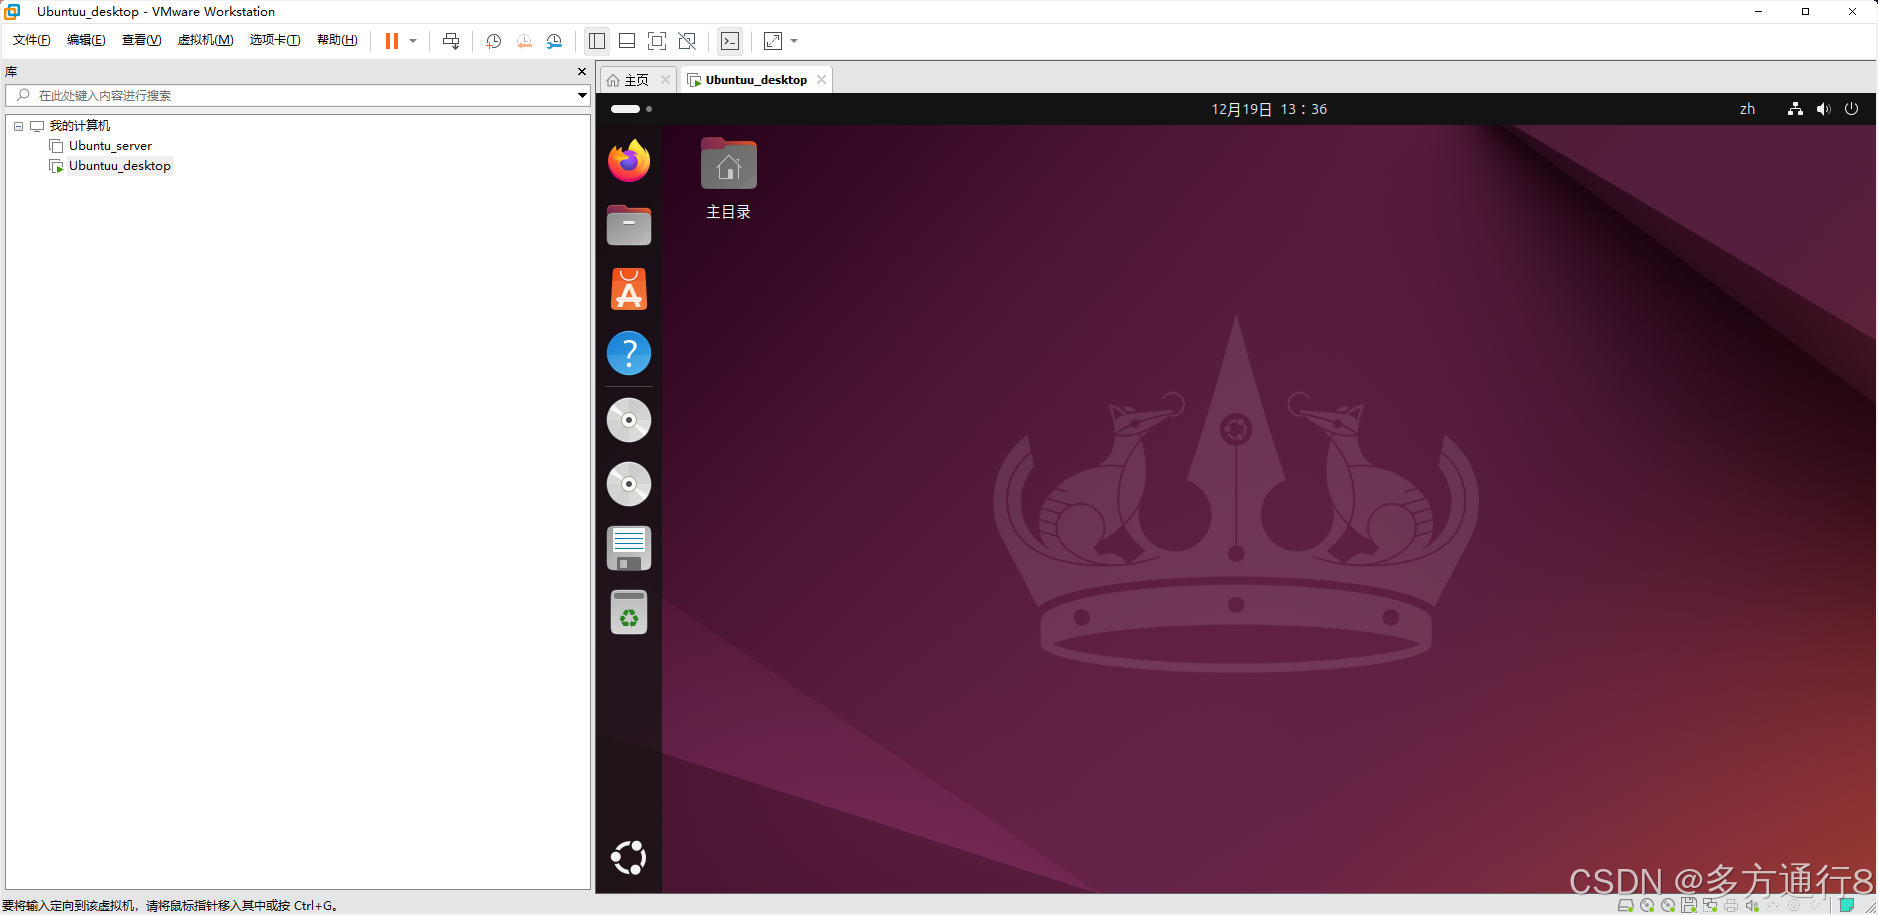
Task: Switch to the 主页 tab
Action: (635, 79)
